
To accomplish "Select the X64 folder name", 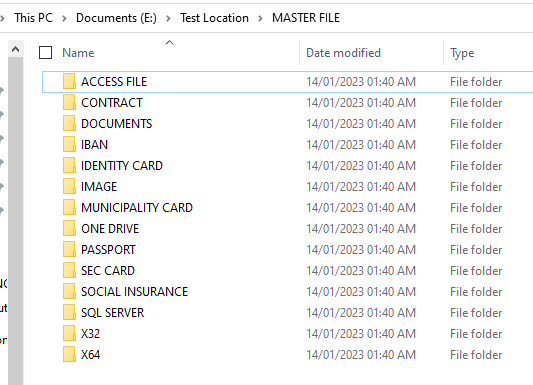I will pyautogui.click(x=90, y=355).
